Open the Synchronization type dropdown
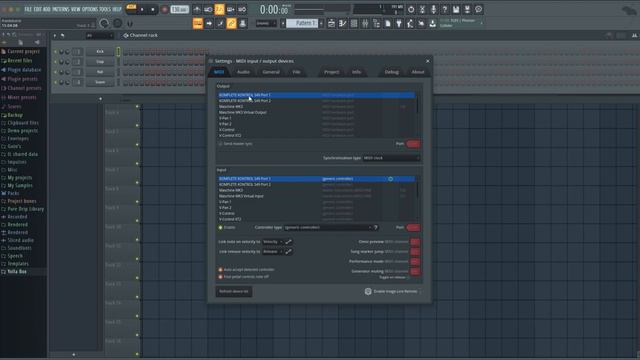Image resolution: width=640 pixels, height=360 pixels. point(391,158)
